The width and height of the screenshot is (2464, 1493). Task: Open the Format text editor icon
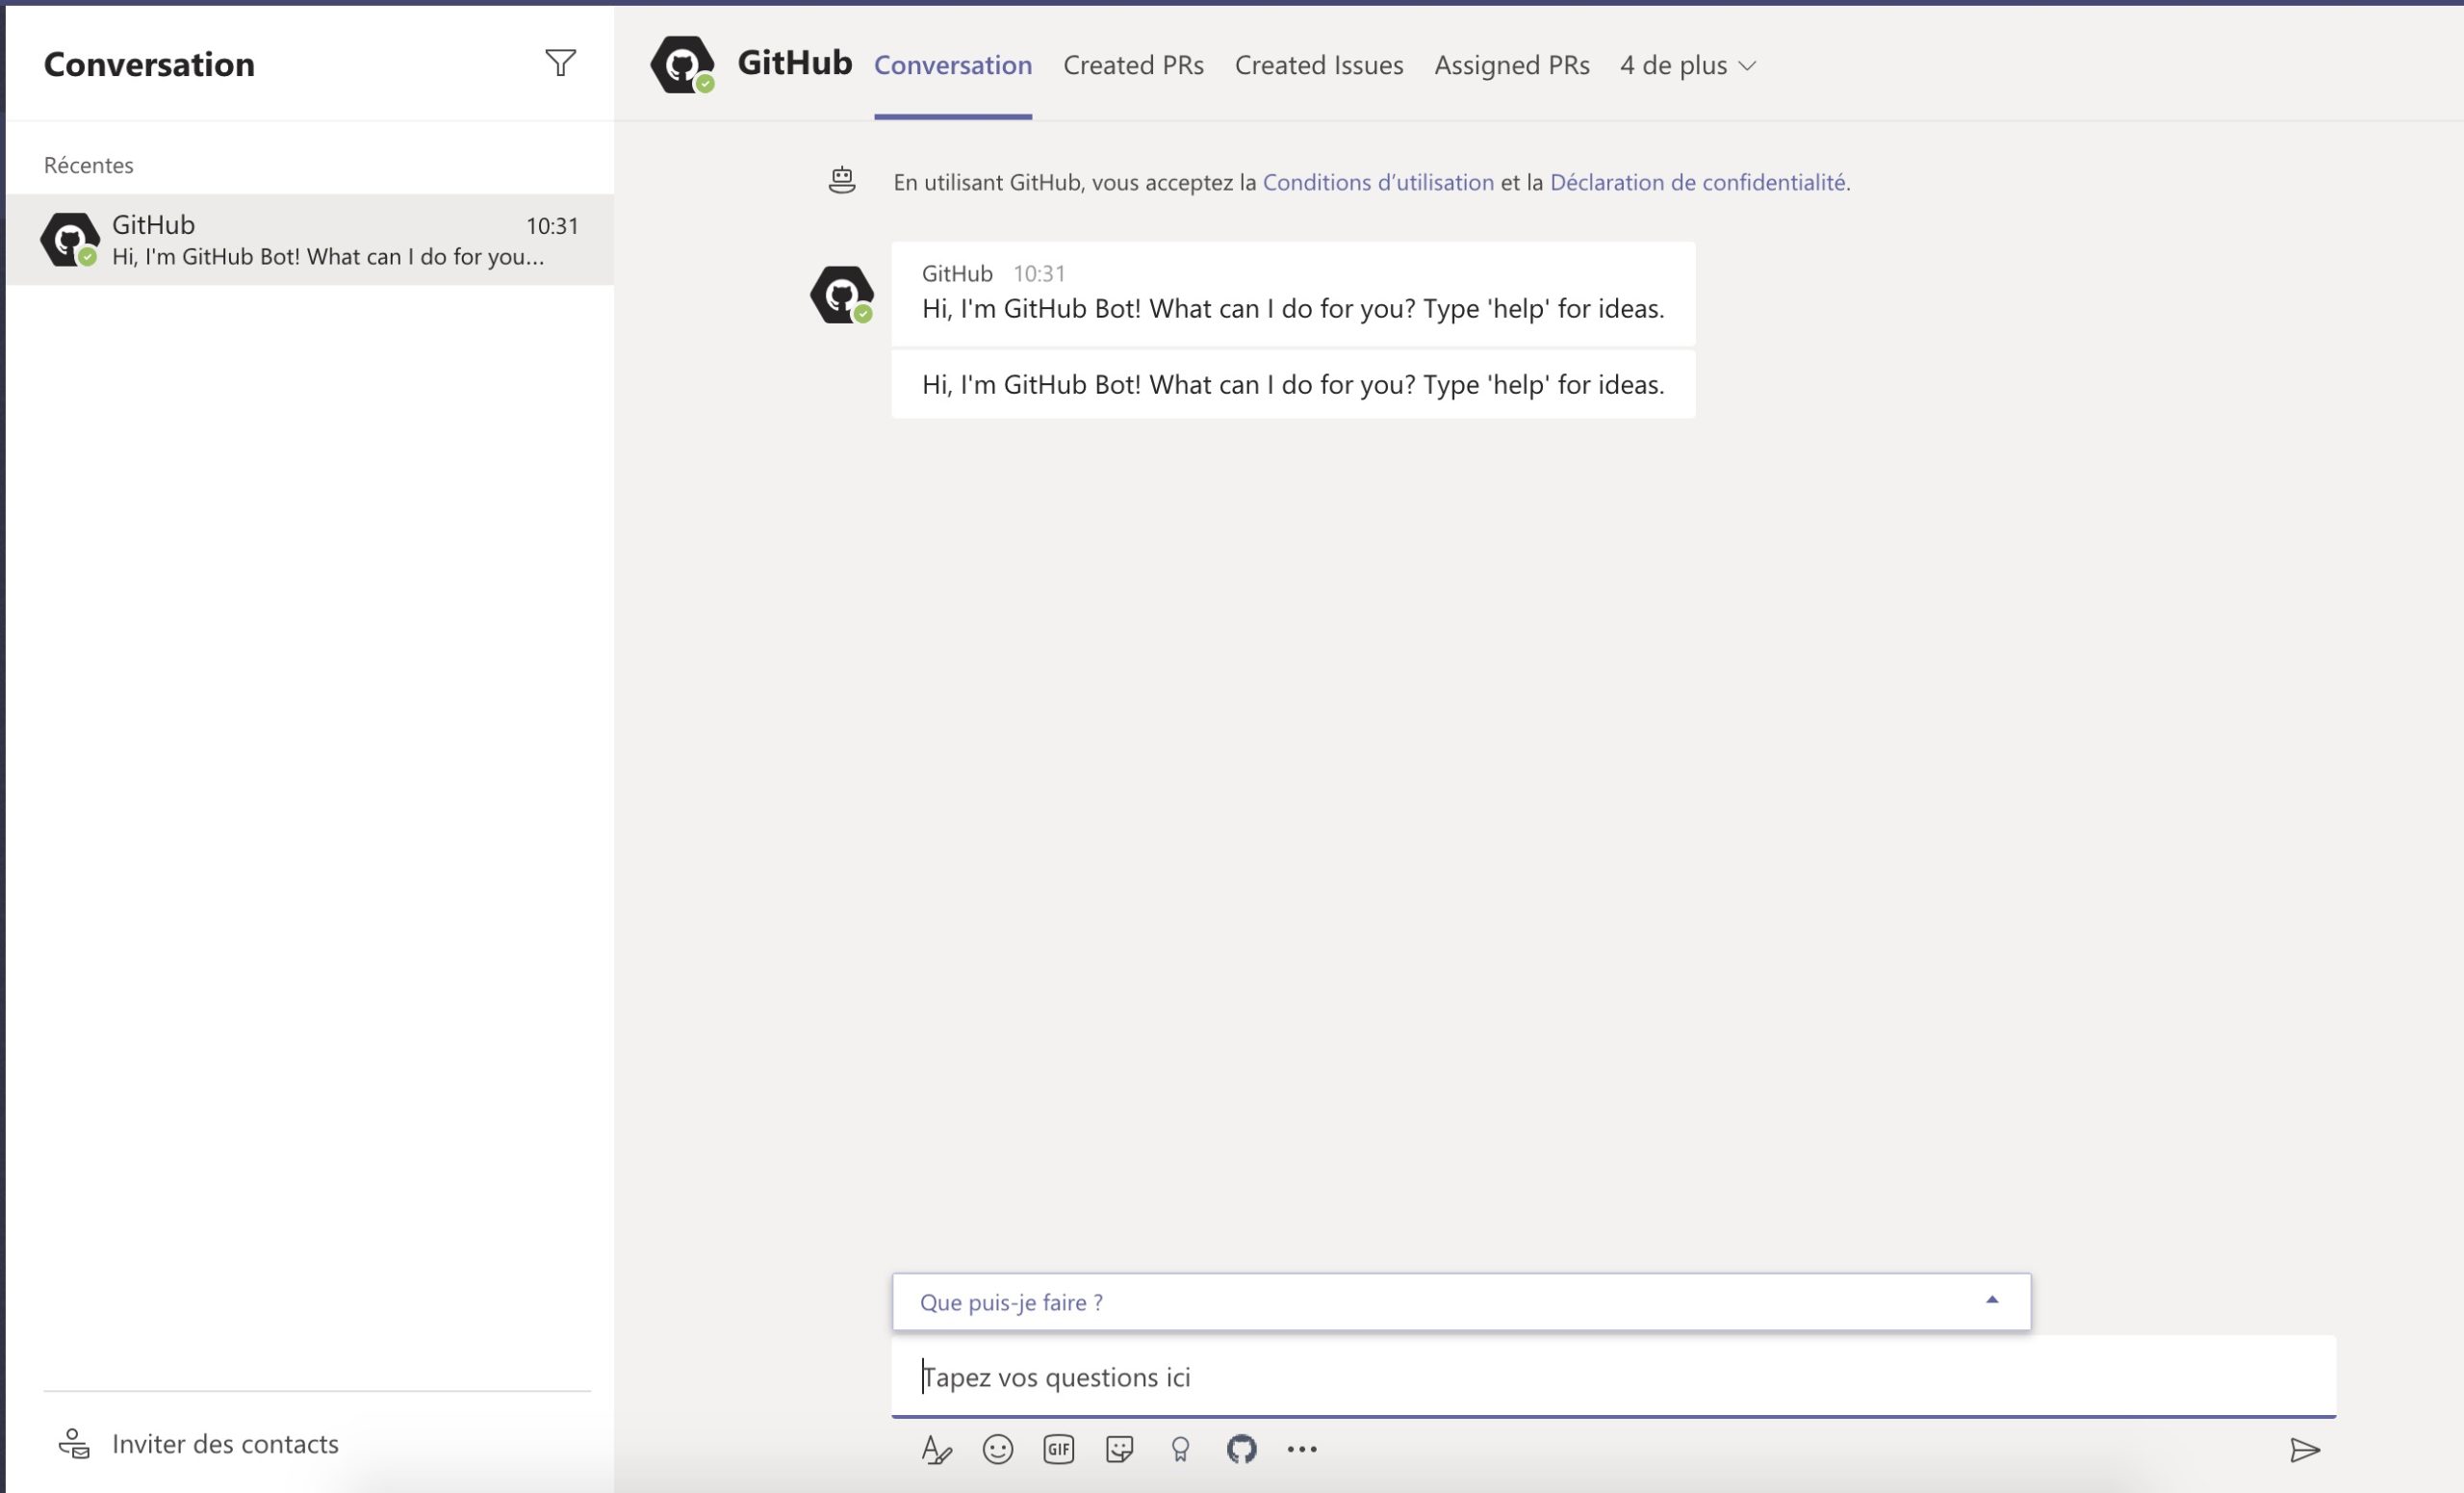click(x=936, y=1449)
